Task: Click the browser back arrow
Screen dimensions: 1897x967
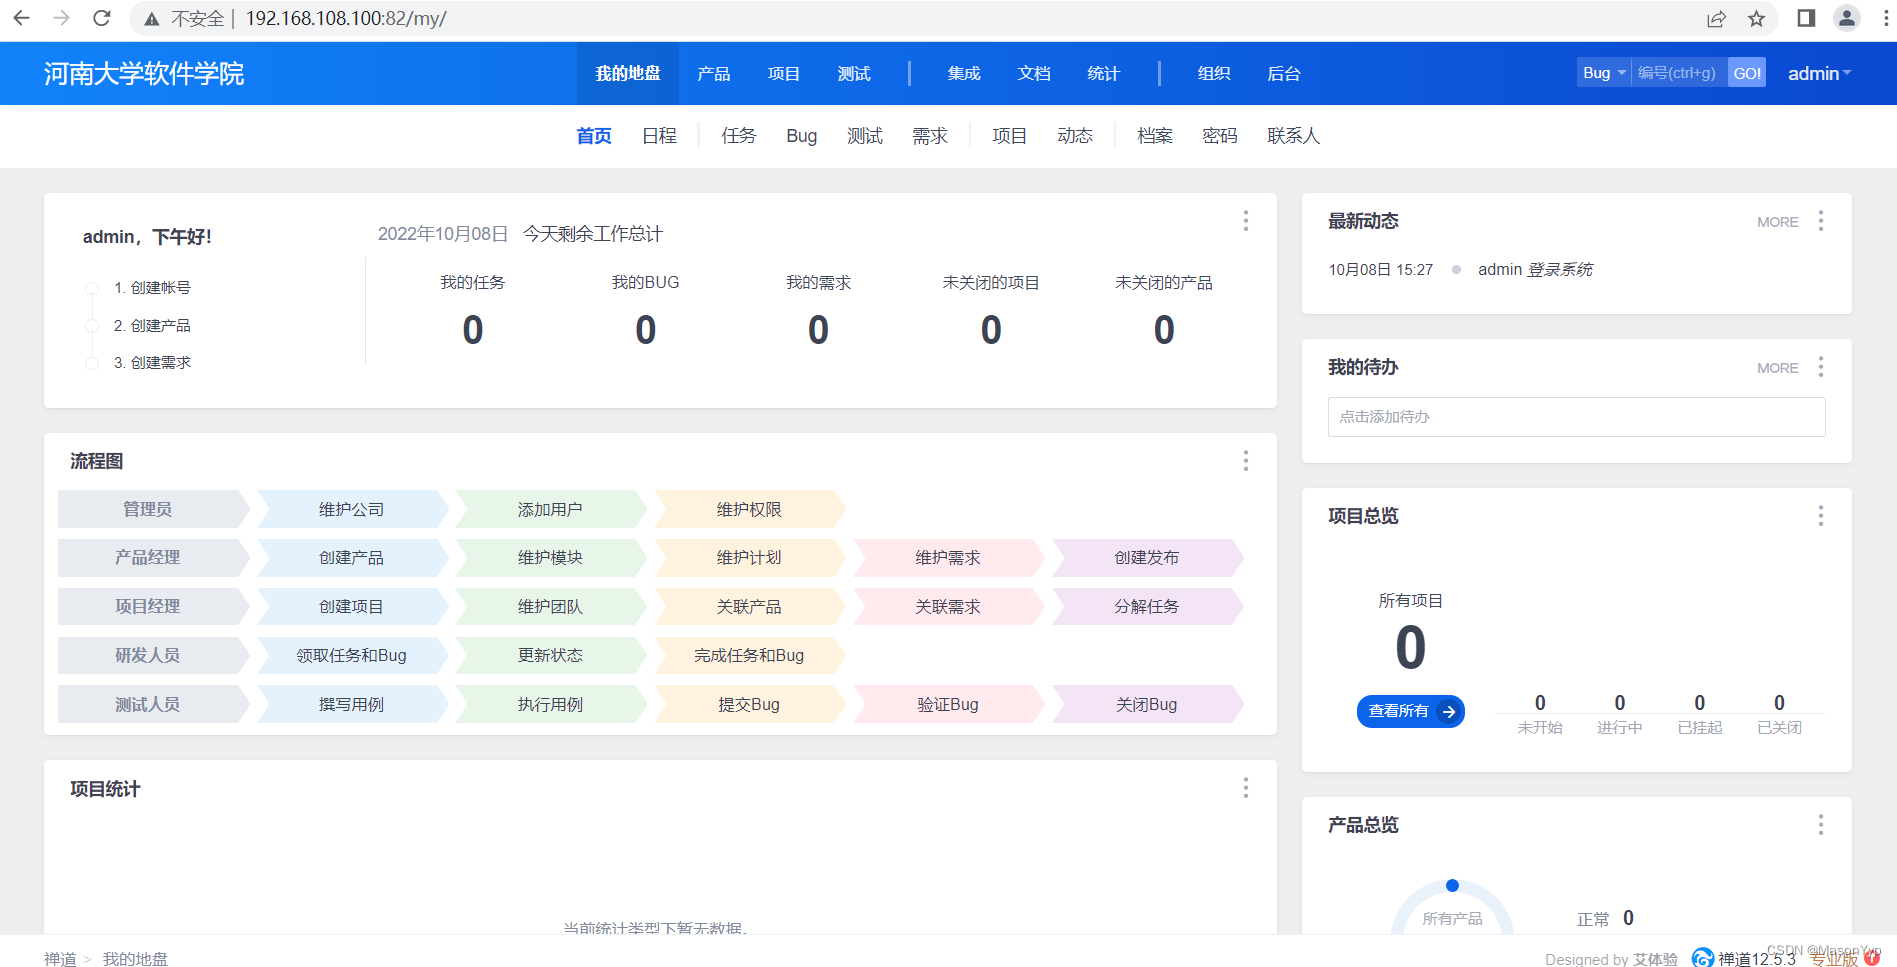Action: pos(21,18)
